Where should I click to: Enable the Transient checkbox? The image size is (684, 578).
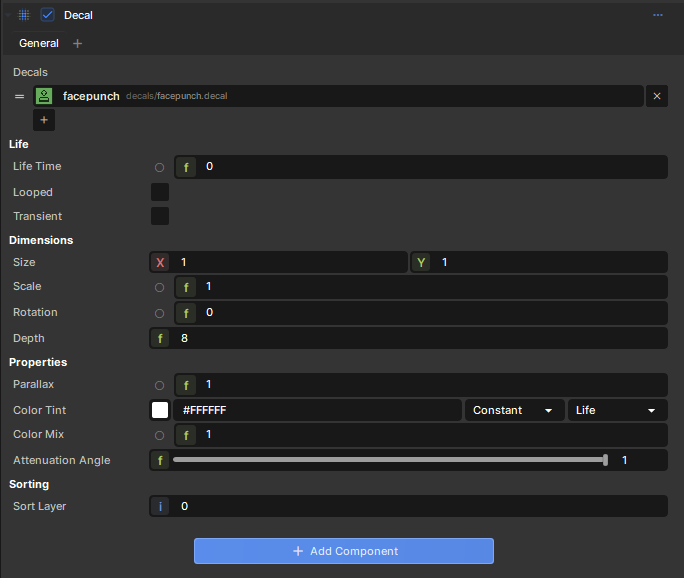pos(160,216)
